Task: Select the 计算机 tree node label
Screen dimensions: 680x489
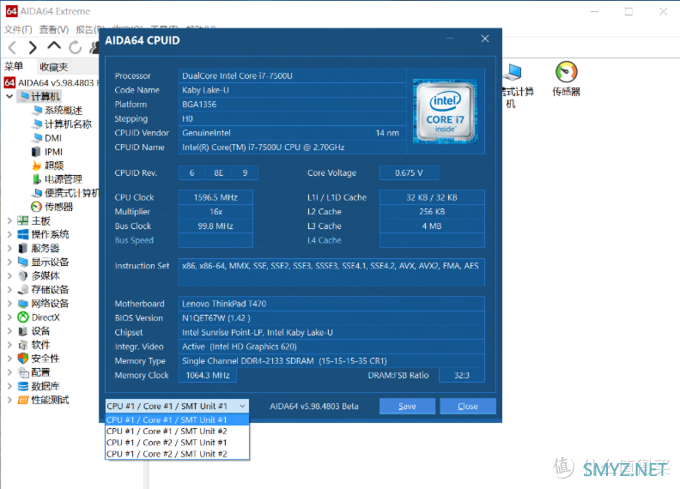Action: [x=46, y=96]
